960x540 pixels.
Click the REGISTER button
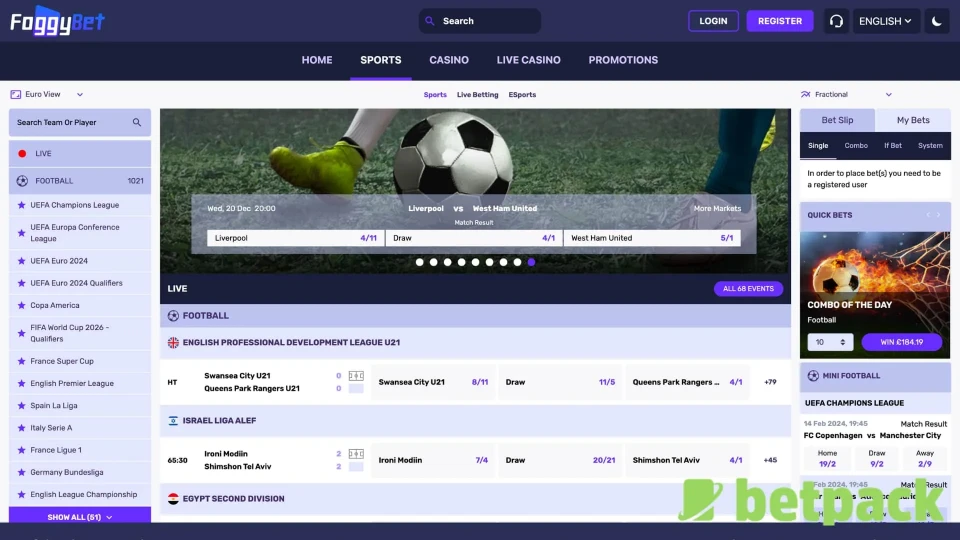pos(779,21)
